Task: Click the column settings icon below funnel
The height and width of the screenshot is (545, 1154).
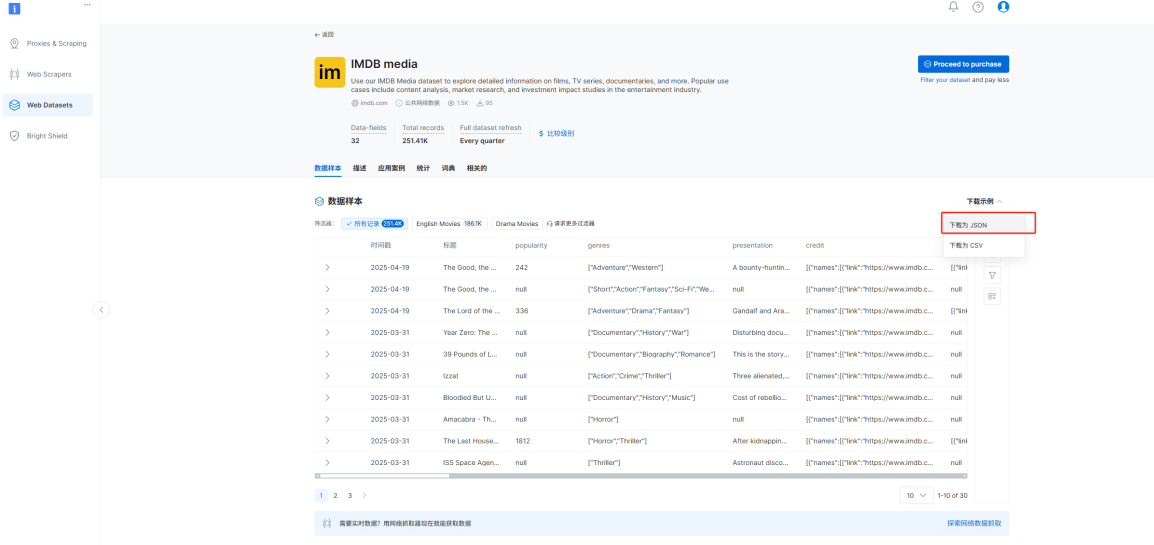Action: pyautogui.click(x=992, y=296)
